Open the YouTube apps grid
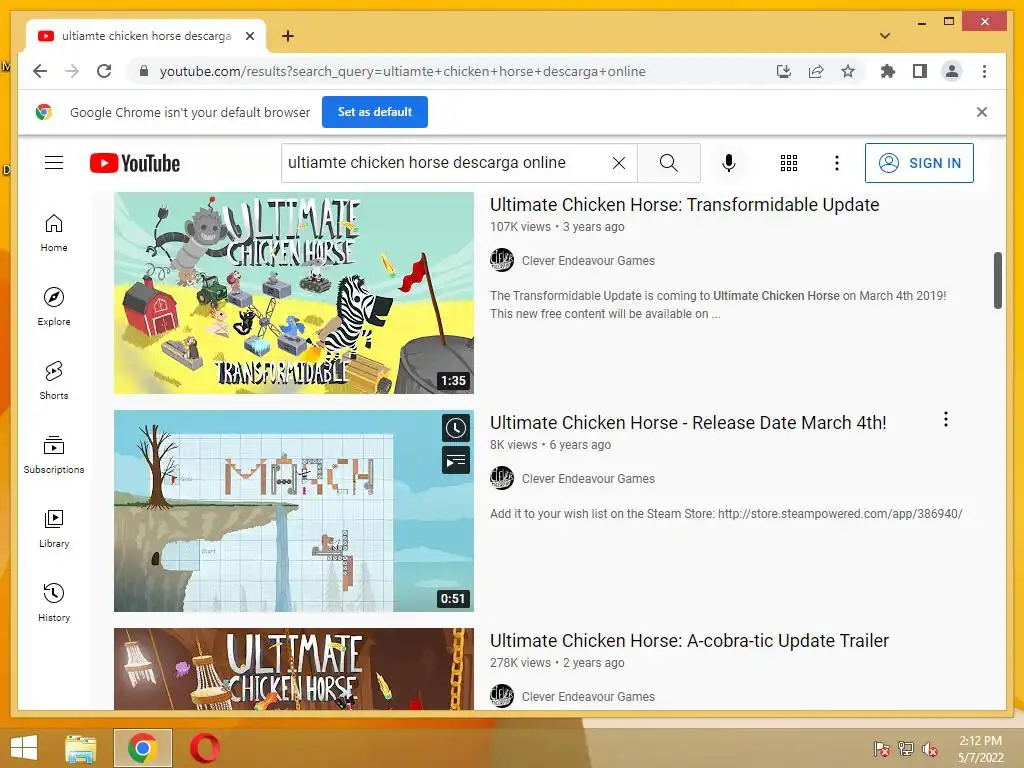1024x768 pixels. (x=789, y=163)
